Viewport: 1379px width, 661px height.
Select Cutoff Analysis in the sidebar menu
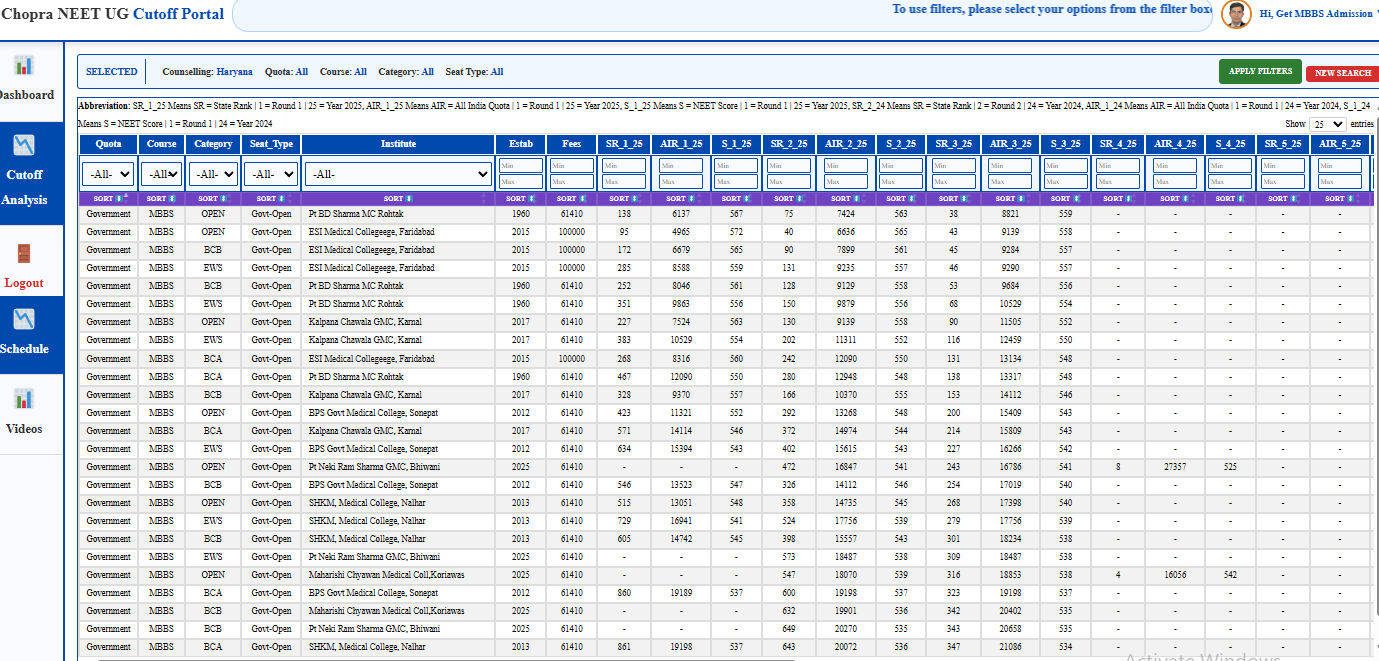[25, 186]
